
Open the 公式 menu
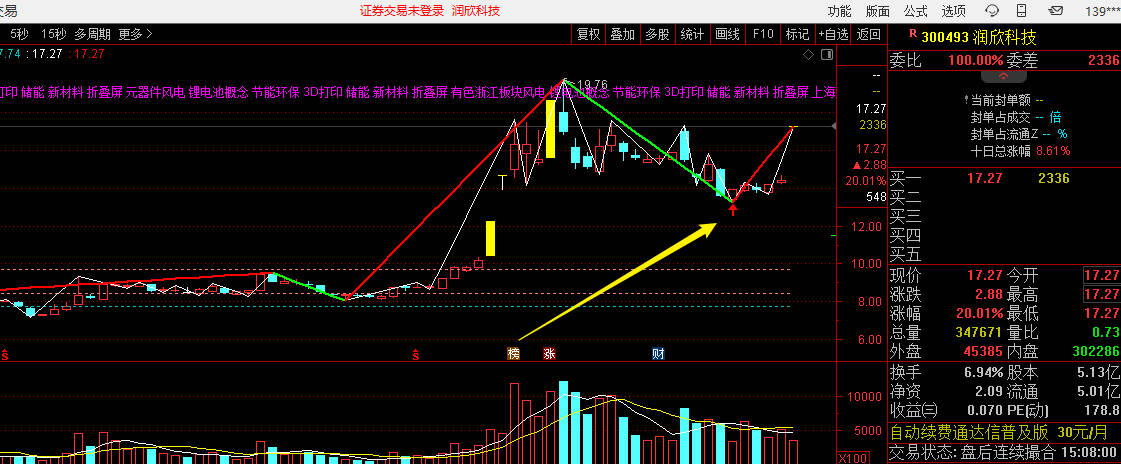tap(915, 11)
